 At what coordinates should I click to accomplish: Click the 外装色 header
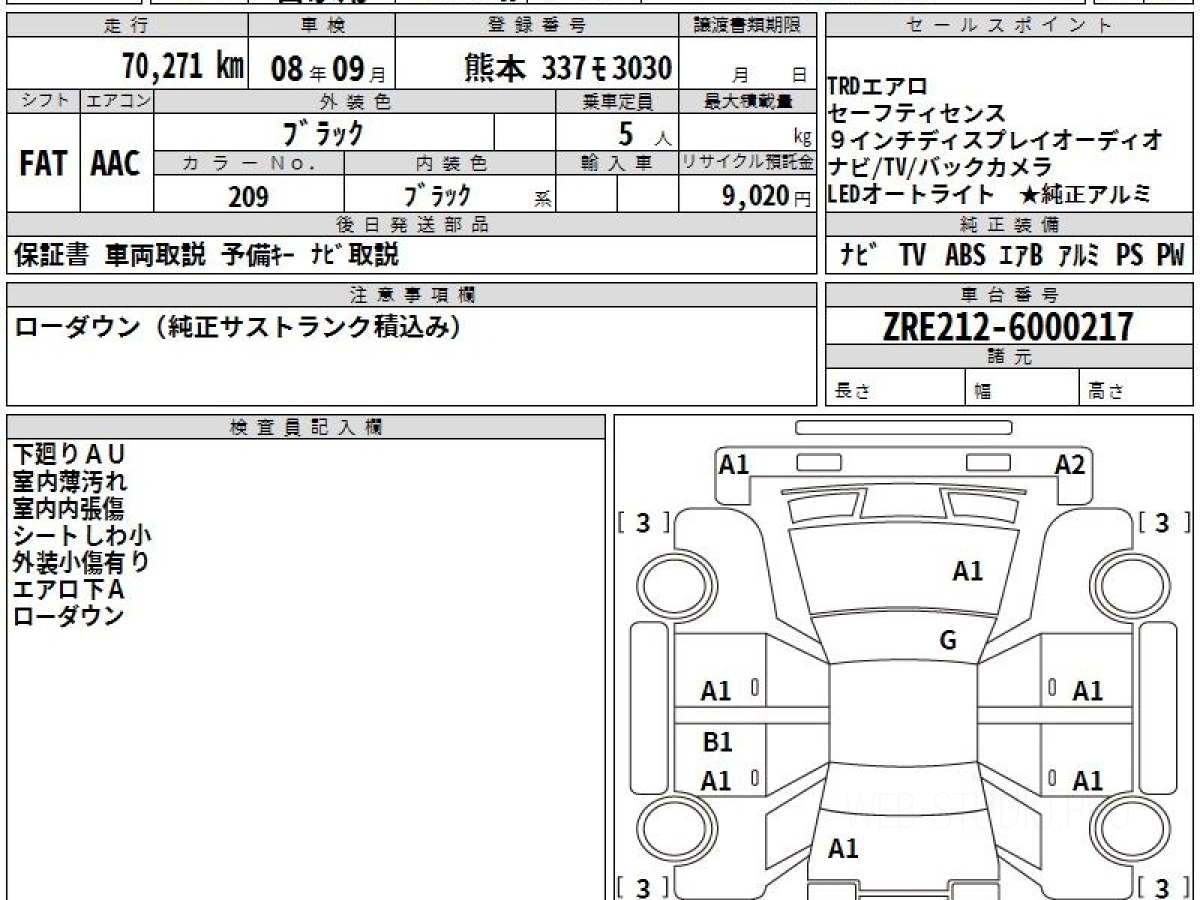click(x=355, y=101)
